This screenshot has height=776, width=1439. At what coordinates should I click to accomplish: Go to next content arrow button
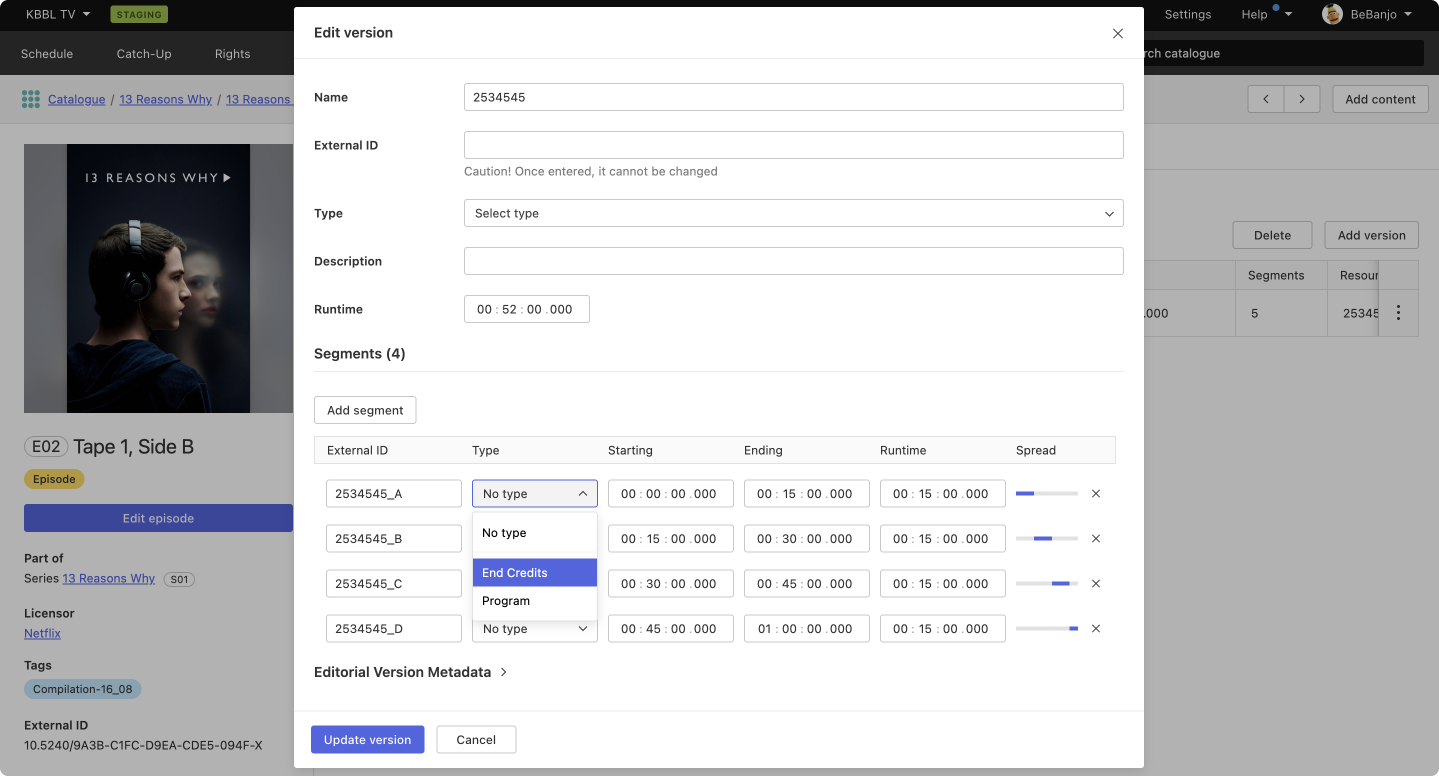(1302, 99)
